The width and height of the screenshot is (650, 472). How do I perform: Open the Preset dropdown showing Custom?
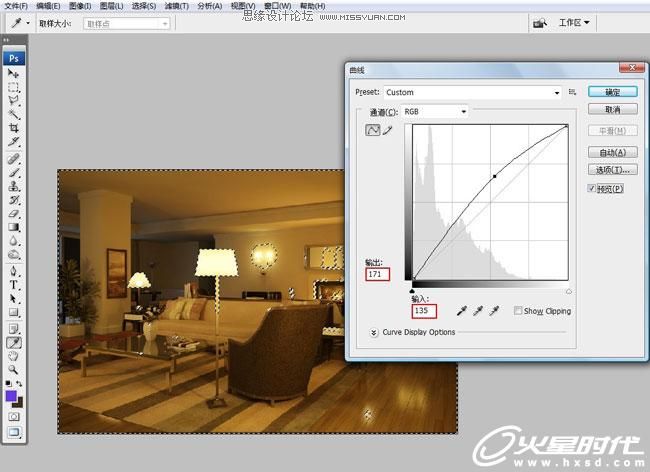pos(472,93)
